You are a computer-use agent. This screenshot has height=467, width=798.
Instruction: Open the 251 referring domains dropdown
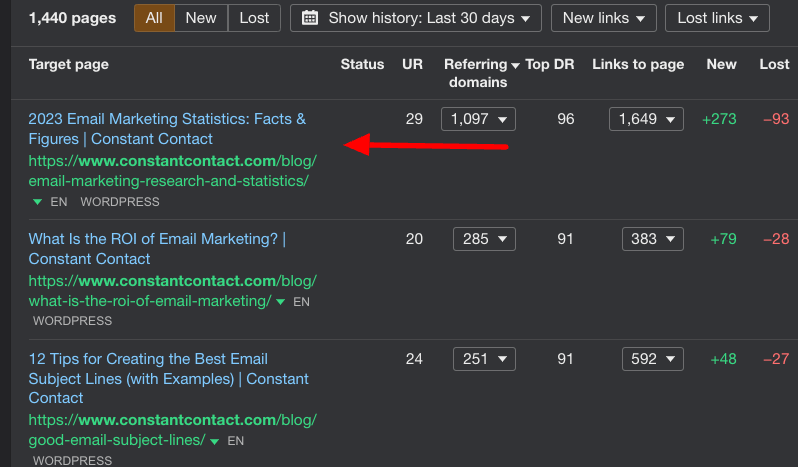pos(484,359)
